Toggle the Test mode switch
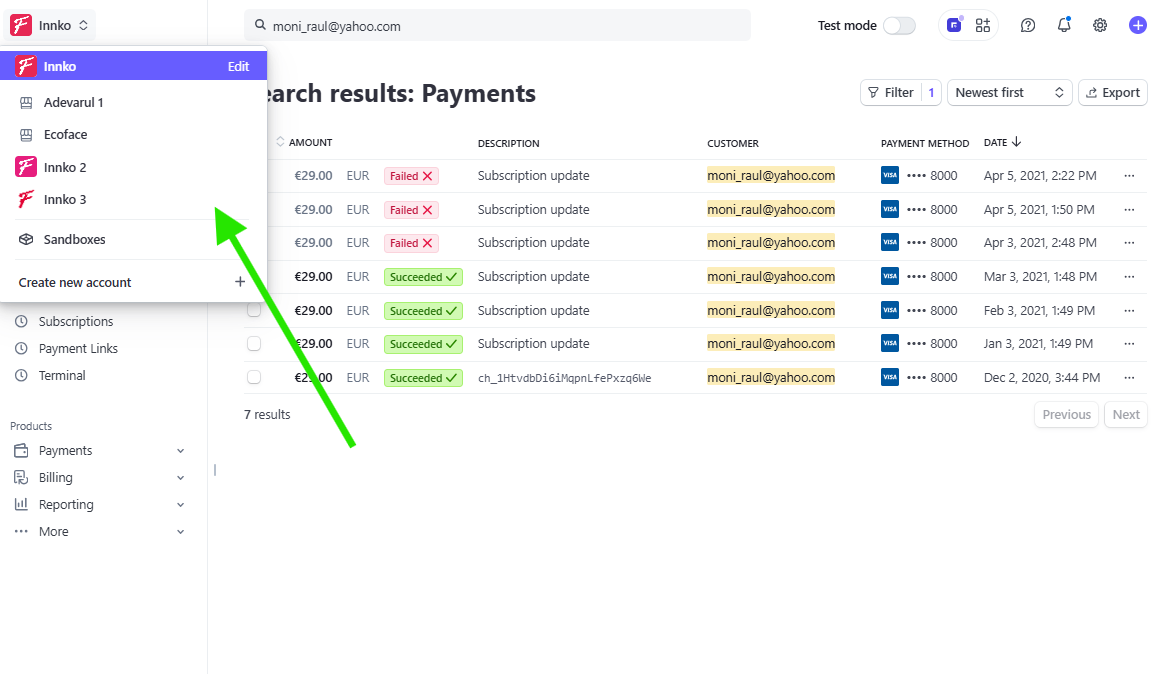This screenshot has height=674, width=1175. [899, 25]
